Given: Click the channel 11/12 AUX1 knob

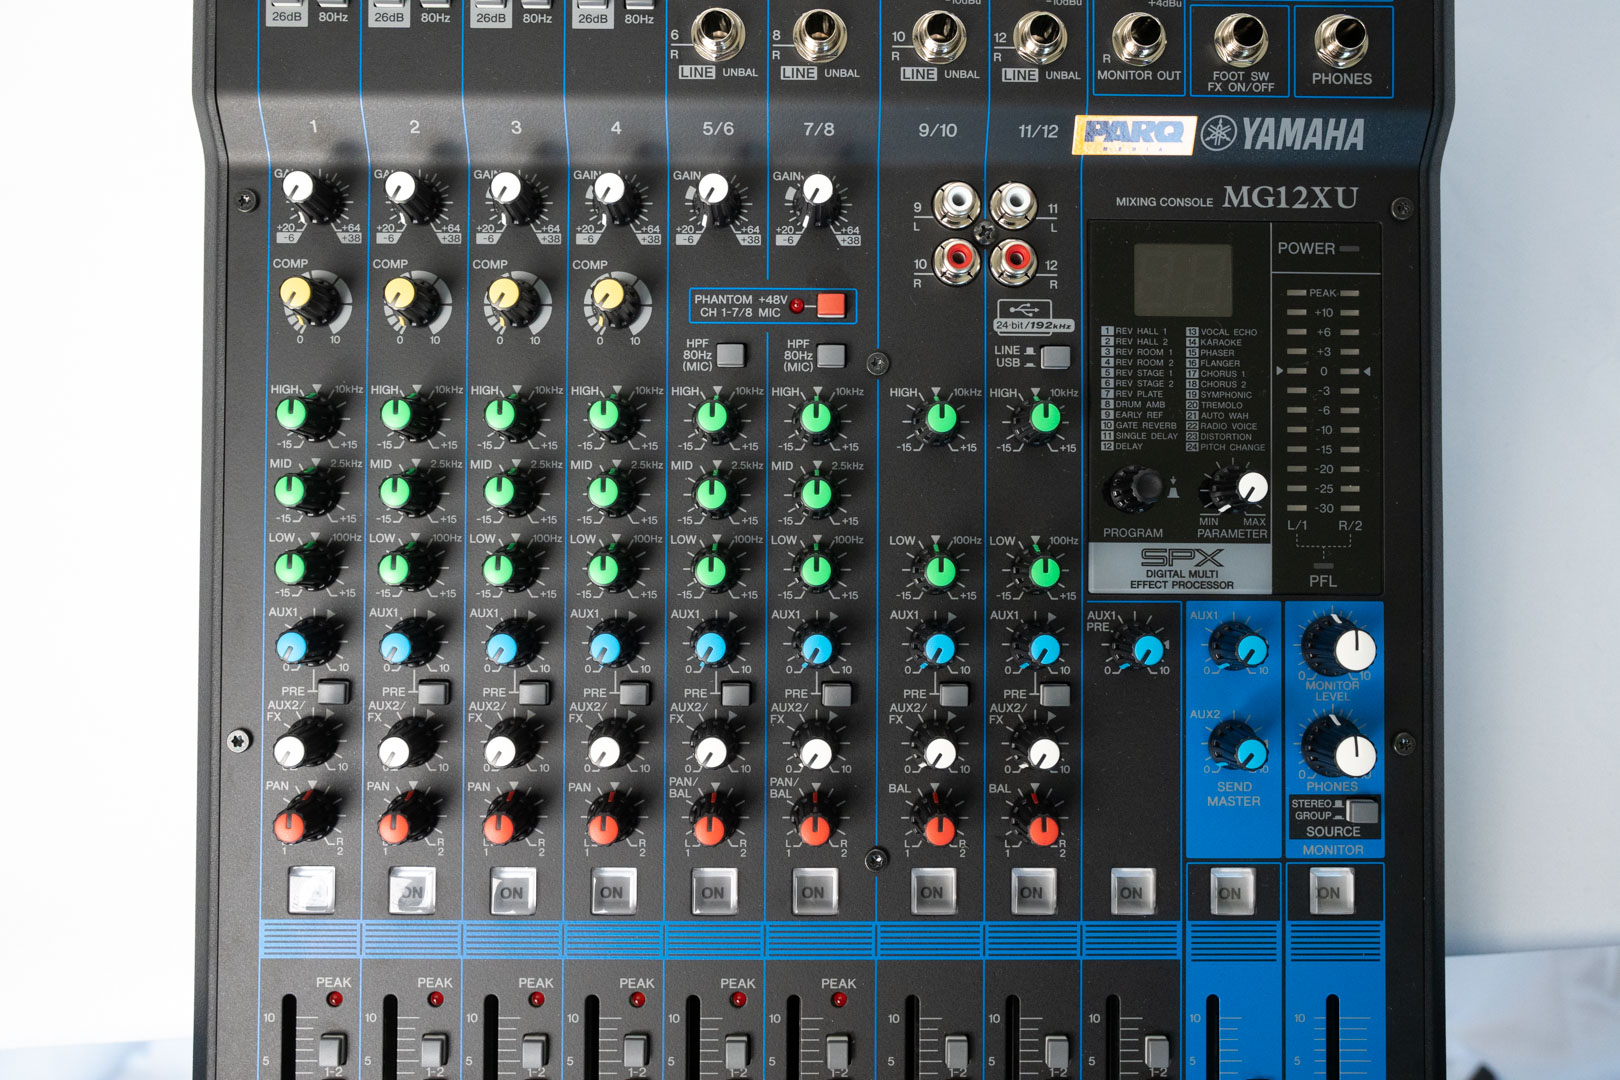Looking at the screenshot, I should 1041,649.
